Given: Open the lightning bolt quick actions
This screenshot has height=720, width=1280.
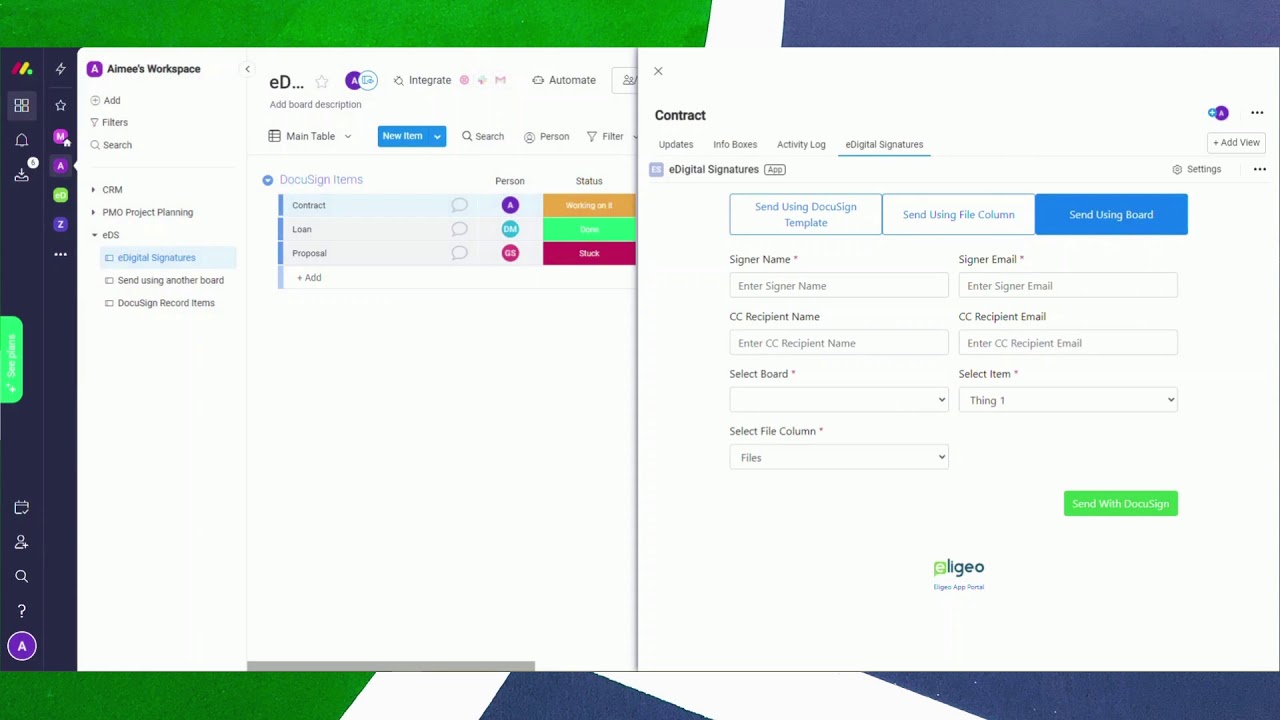Looking at the screenshot, I should point(61,69).
